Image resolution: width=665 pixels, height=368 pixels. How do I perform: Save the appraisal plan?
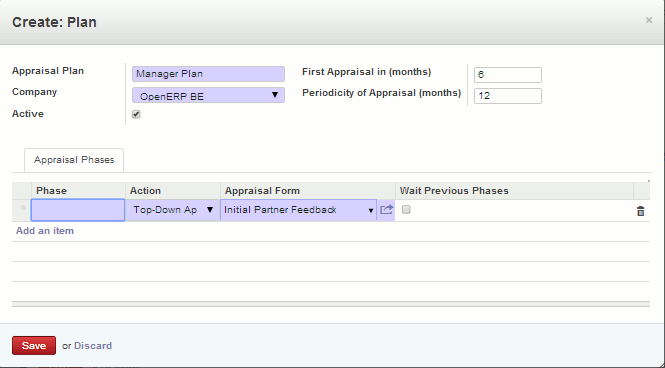tap(34, 346)
